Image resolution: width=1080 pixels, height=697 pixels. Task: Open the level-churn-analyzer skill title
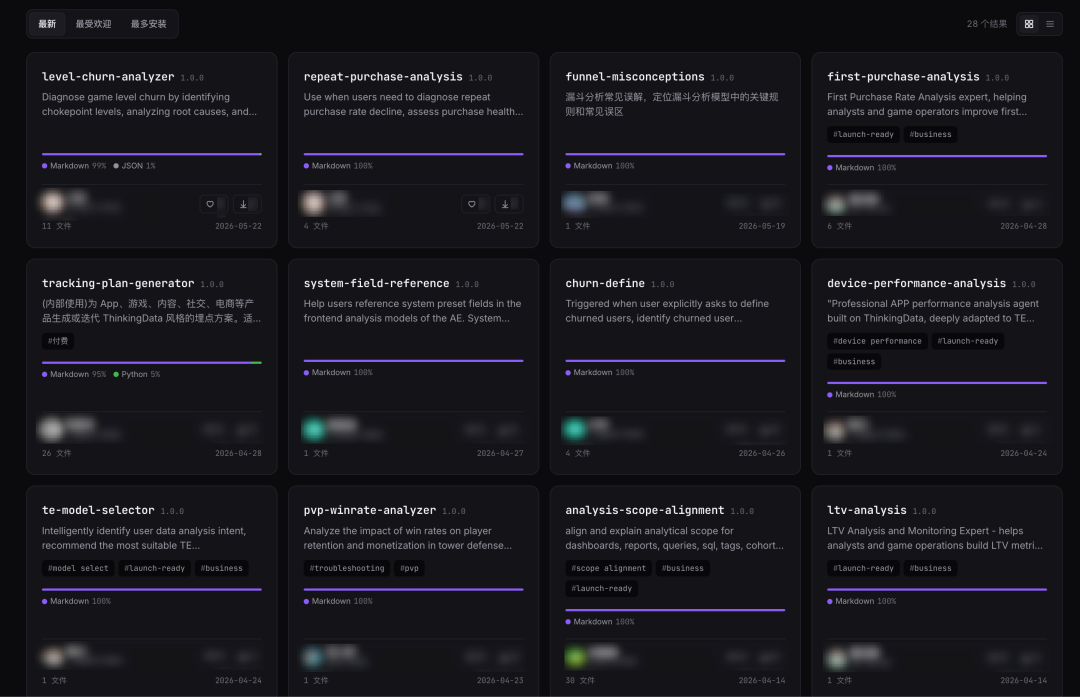pos(108,76)
